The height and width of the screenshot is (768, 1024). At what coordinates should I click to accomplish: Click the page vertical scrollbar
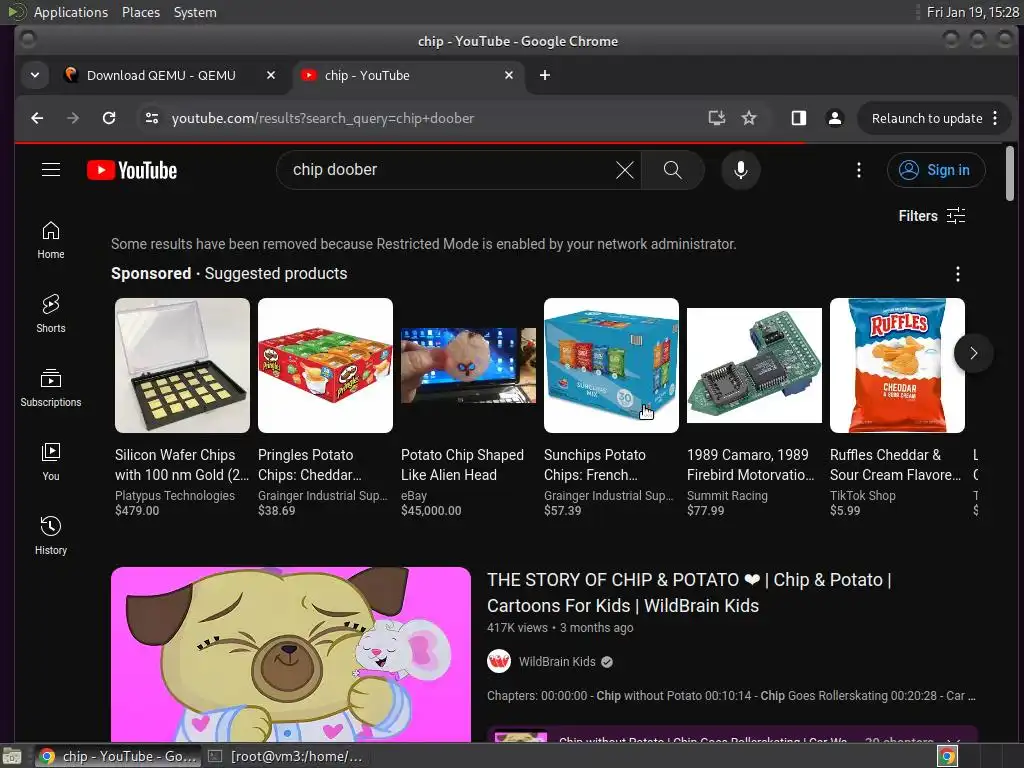click(1010, 173)
